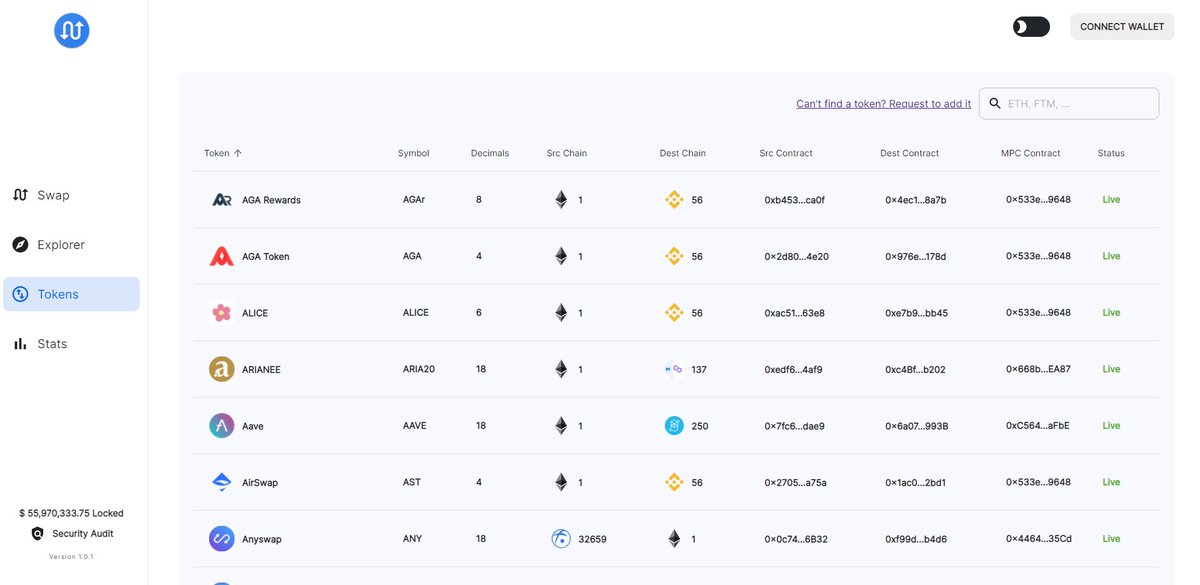Click the AirSwap token logo

click(x=222, y=482)
